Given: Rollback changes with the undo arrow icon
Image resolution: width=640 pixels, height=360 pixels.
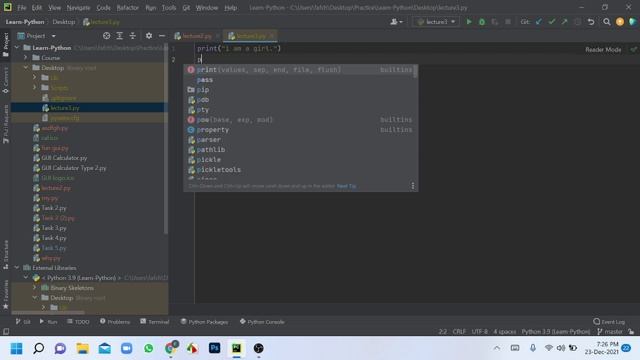Looking at the screenshot, I should pyautogui.click(x=591, y=22).
